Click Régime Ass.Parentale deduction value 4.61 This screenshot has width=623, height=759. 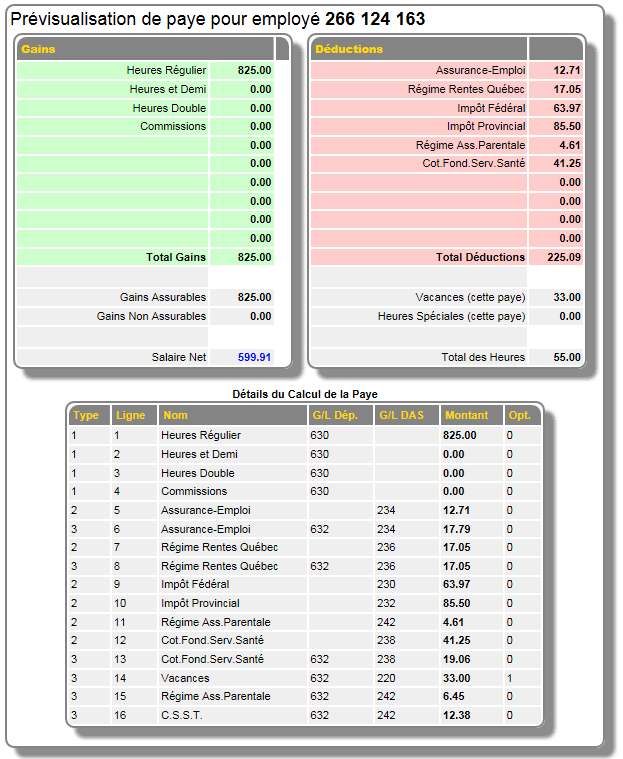click(x=570, y=145)
